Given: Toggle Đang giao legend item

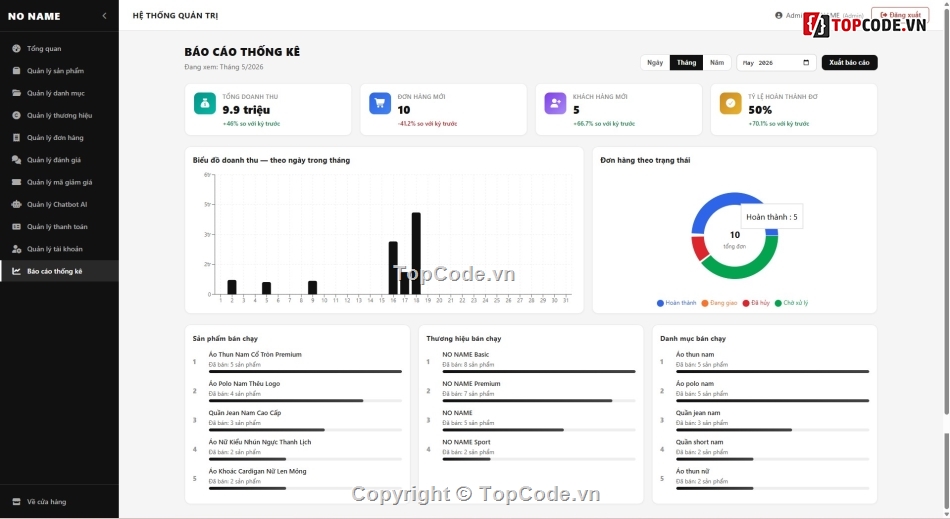Looking at the screenshot, I should pos(719,303).
